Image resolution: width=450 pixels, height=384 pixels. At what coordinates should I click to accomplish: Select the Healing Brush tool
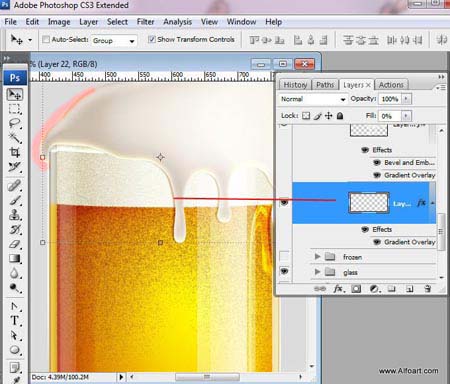[14, 186]
